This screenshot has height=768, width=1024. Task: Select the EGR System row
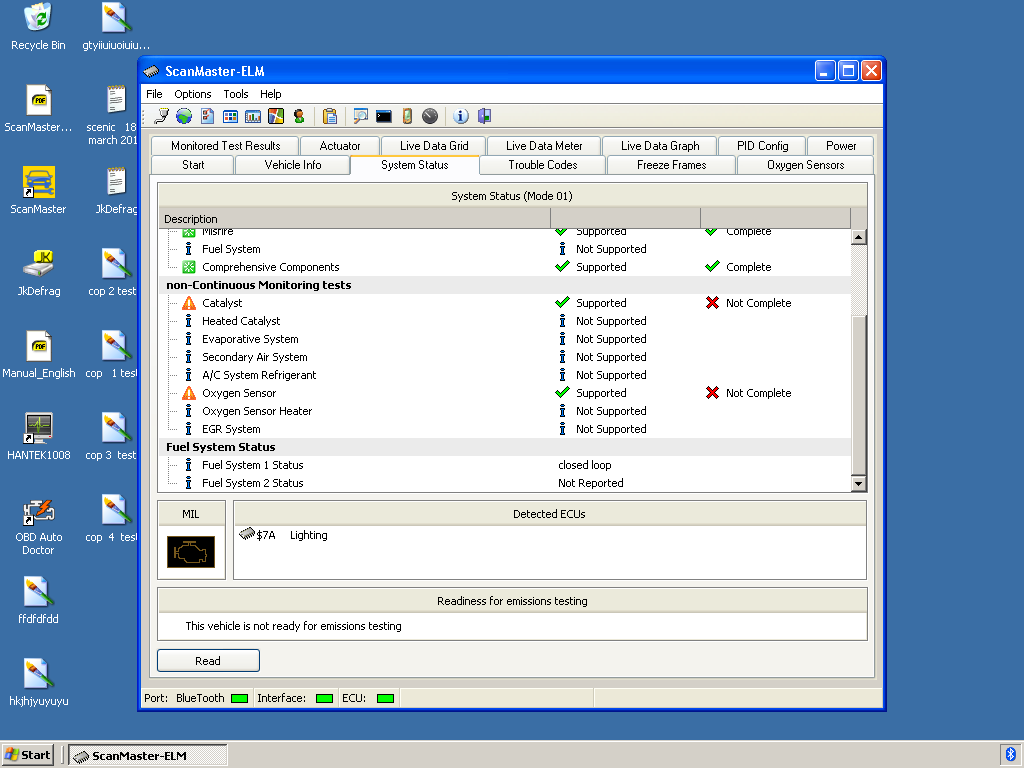coord(505,429)
